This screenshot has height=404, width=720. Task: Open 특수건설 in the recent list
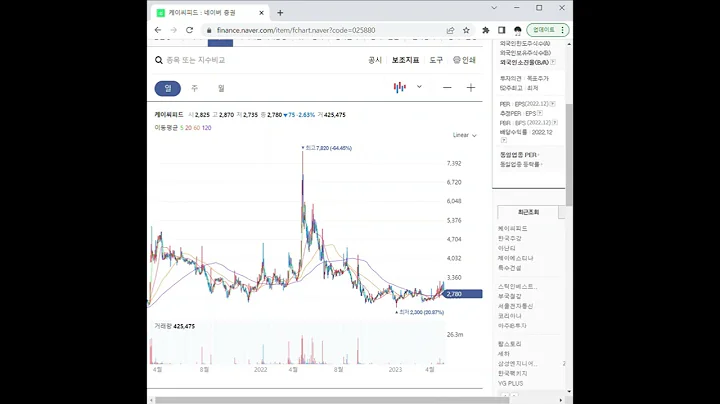[510, 268]
